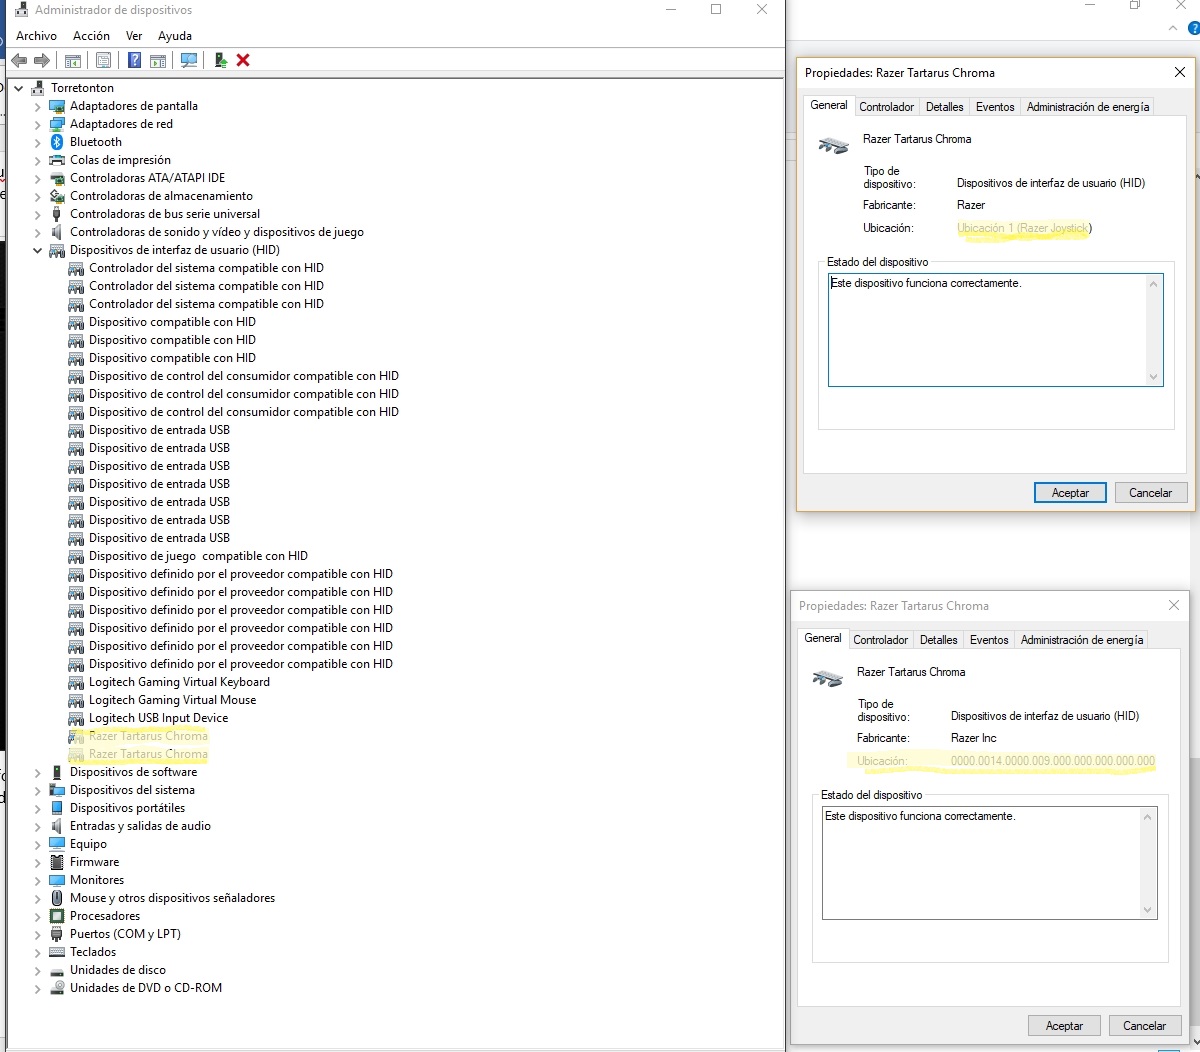Screen dimensions: 1200x1052
Task: Click the device status text box in Razer Joystick dialog
Action: click(x=995, y=330)
